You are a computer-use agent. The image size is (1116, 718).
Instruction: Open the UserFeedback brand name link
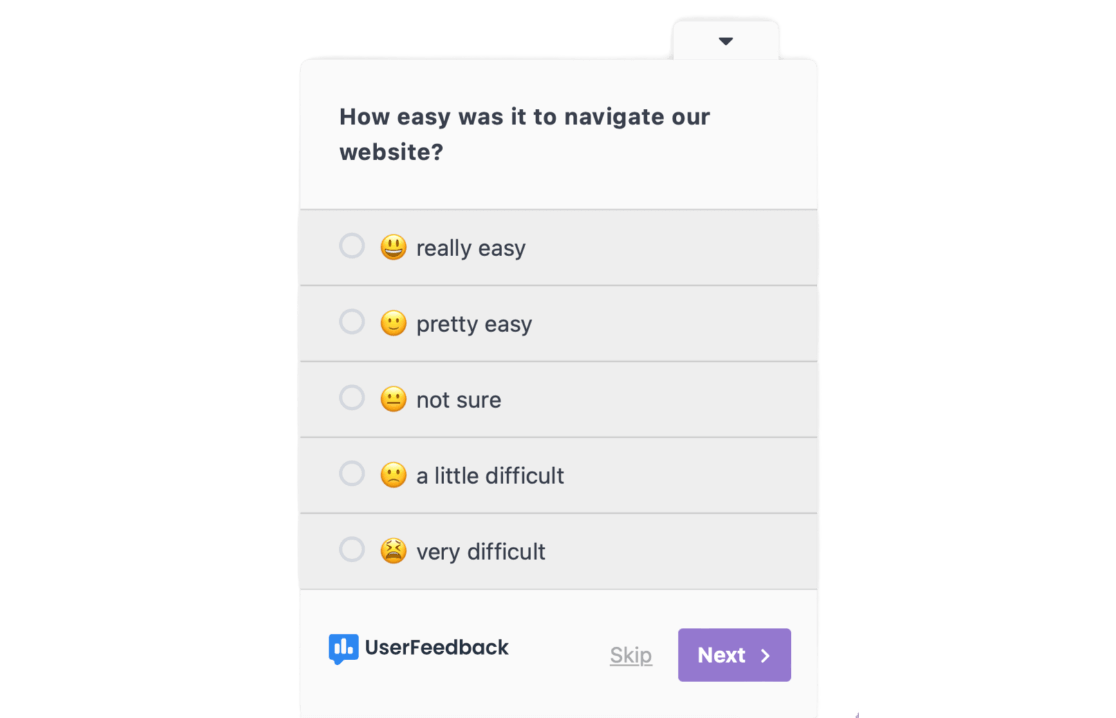tap(437, 648)
